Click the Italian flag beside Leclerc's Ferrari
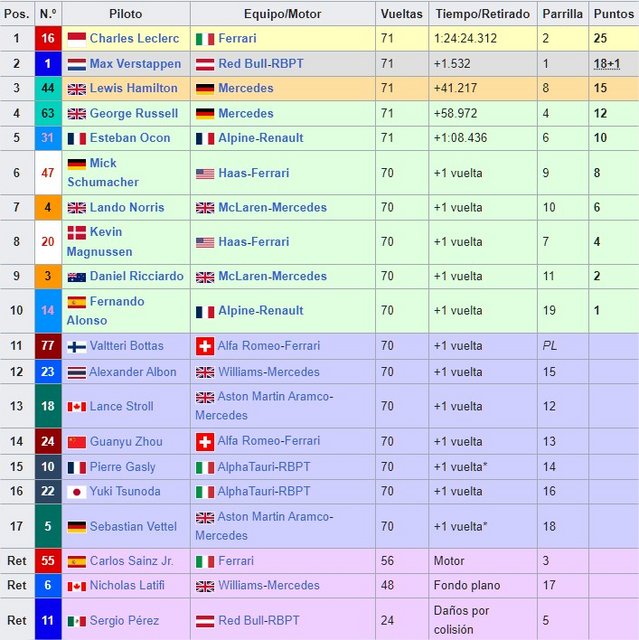Screen dimensions: 639x640 tap(205, 39)
